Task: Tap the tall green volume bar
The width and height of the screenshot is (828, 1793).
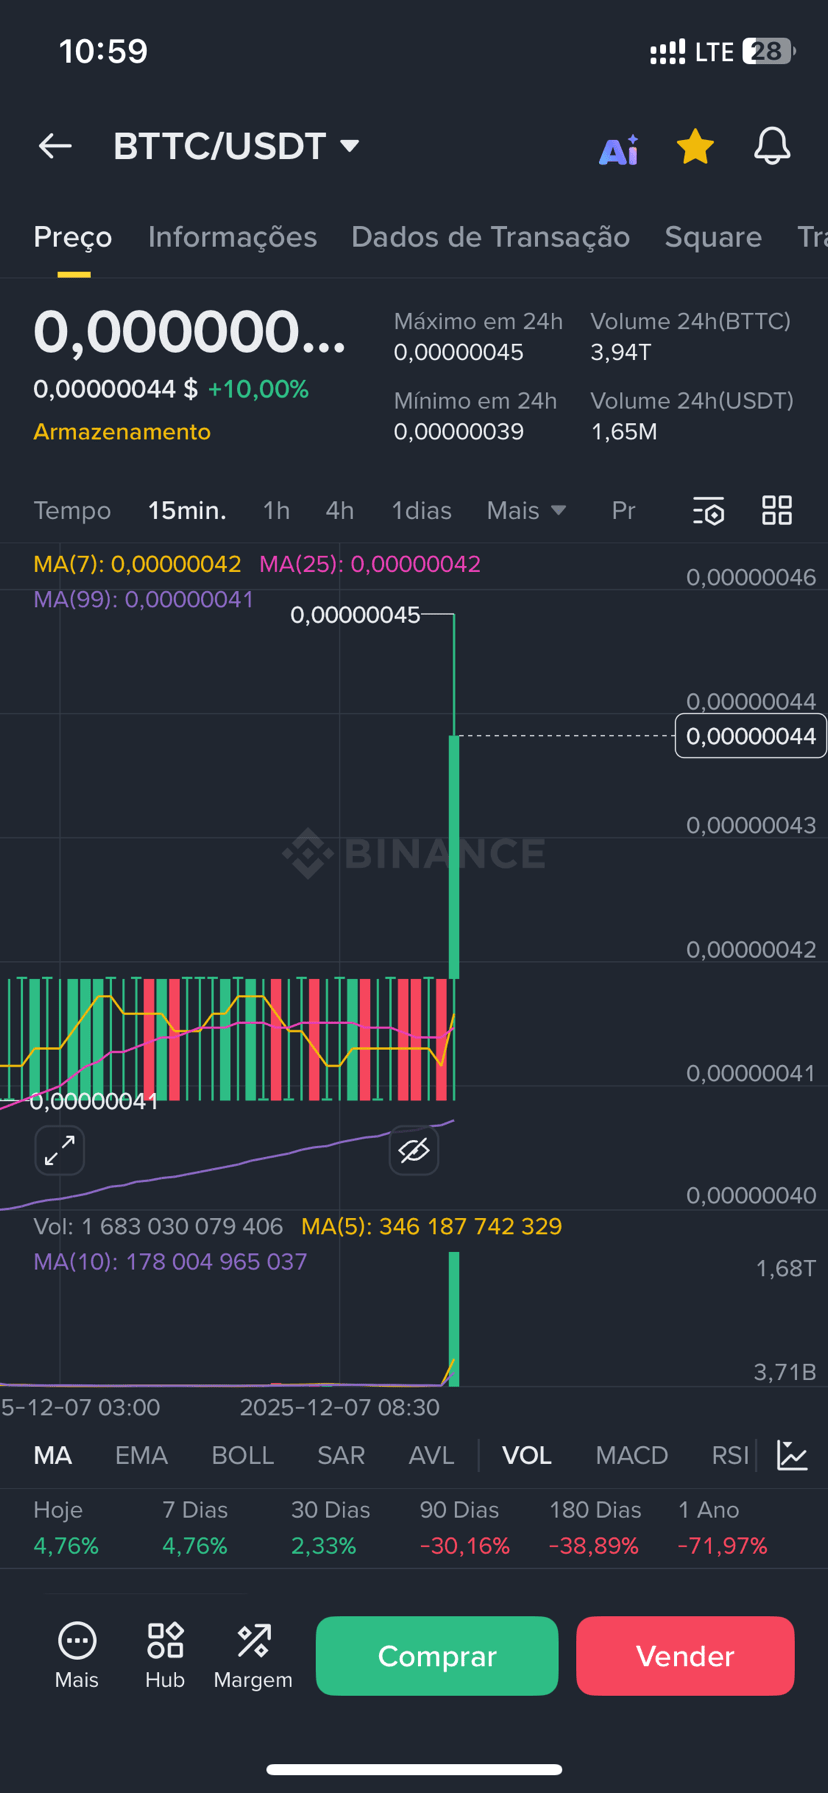Action: tap(454, 1319)
